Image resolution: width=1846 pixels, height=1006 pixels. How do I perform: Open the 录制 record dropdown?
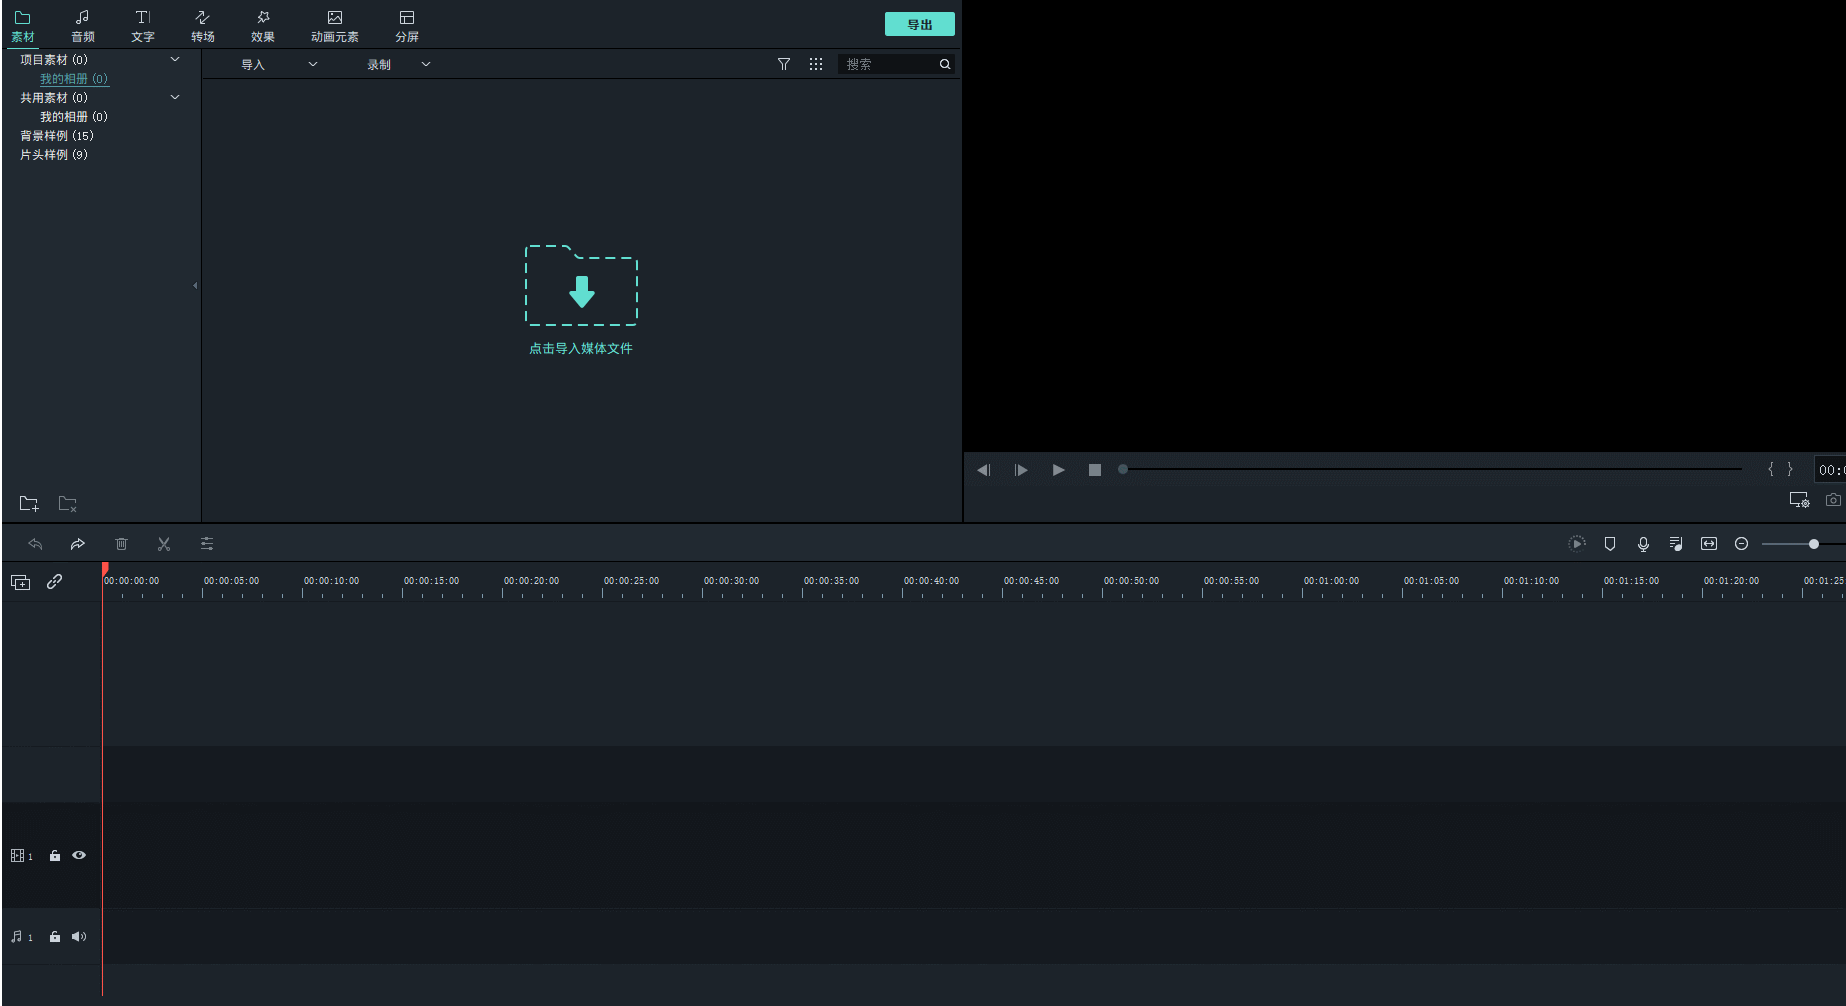398,64
